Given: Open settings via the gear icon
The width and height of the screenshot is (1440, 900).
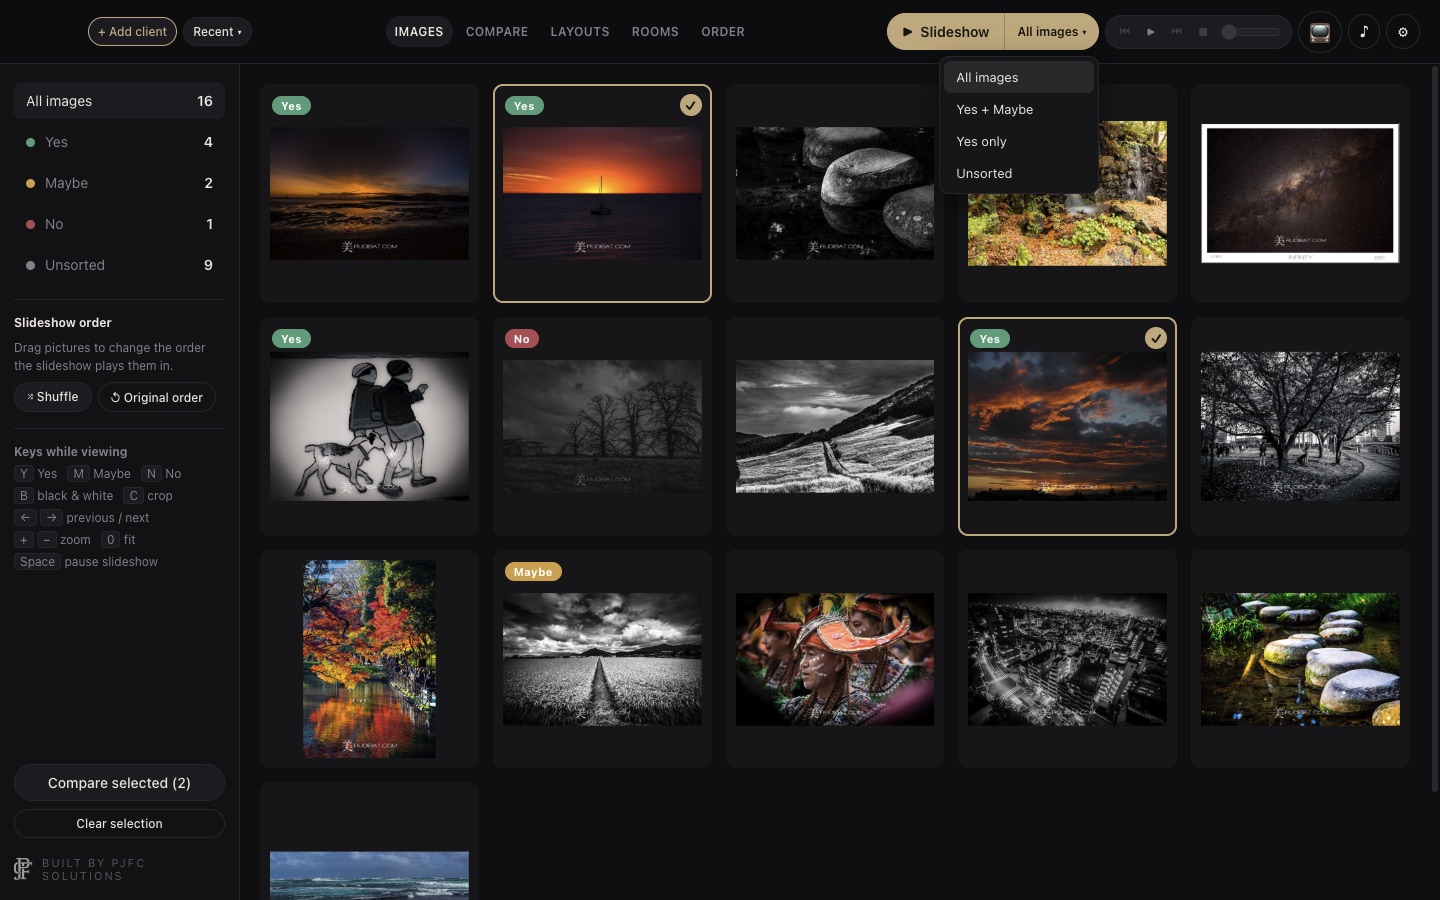Looking at the screenshot, I should click(1403, 32).
